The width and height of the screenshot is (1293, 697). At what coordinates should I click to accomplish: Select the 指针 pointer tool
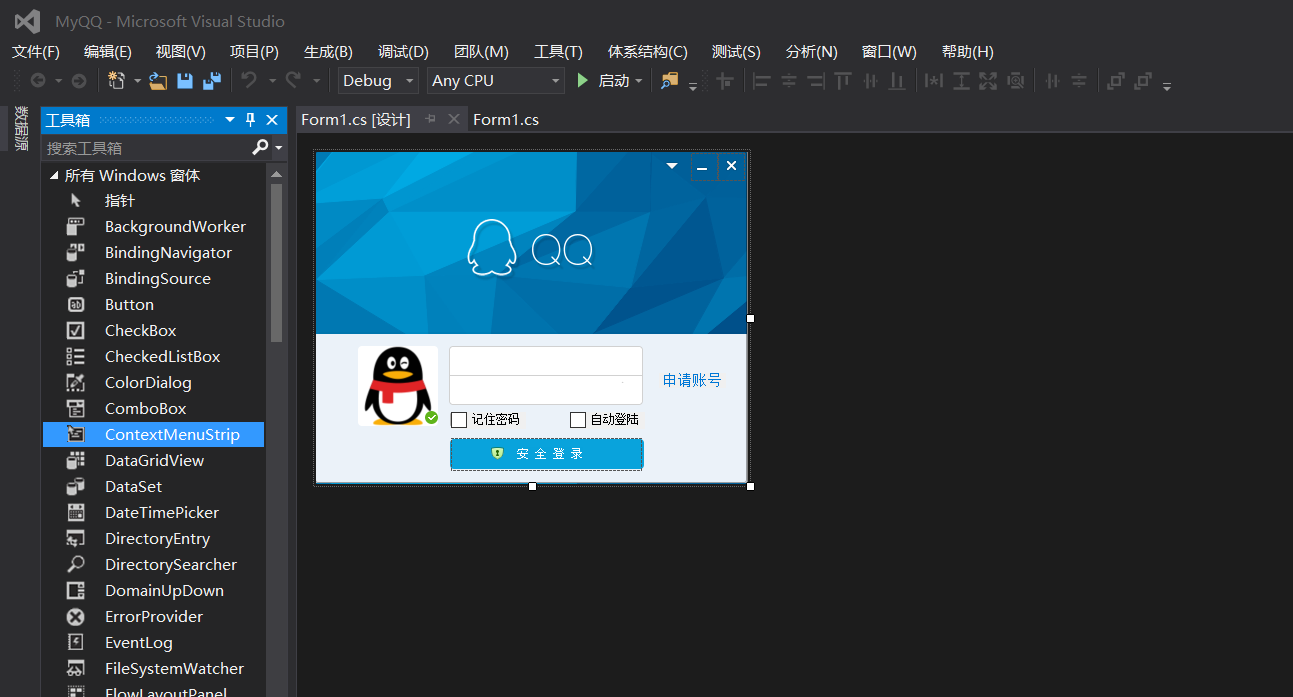click(x=153, y=201)
